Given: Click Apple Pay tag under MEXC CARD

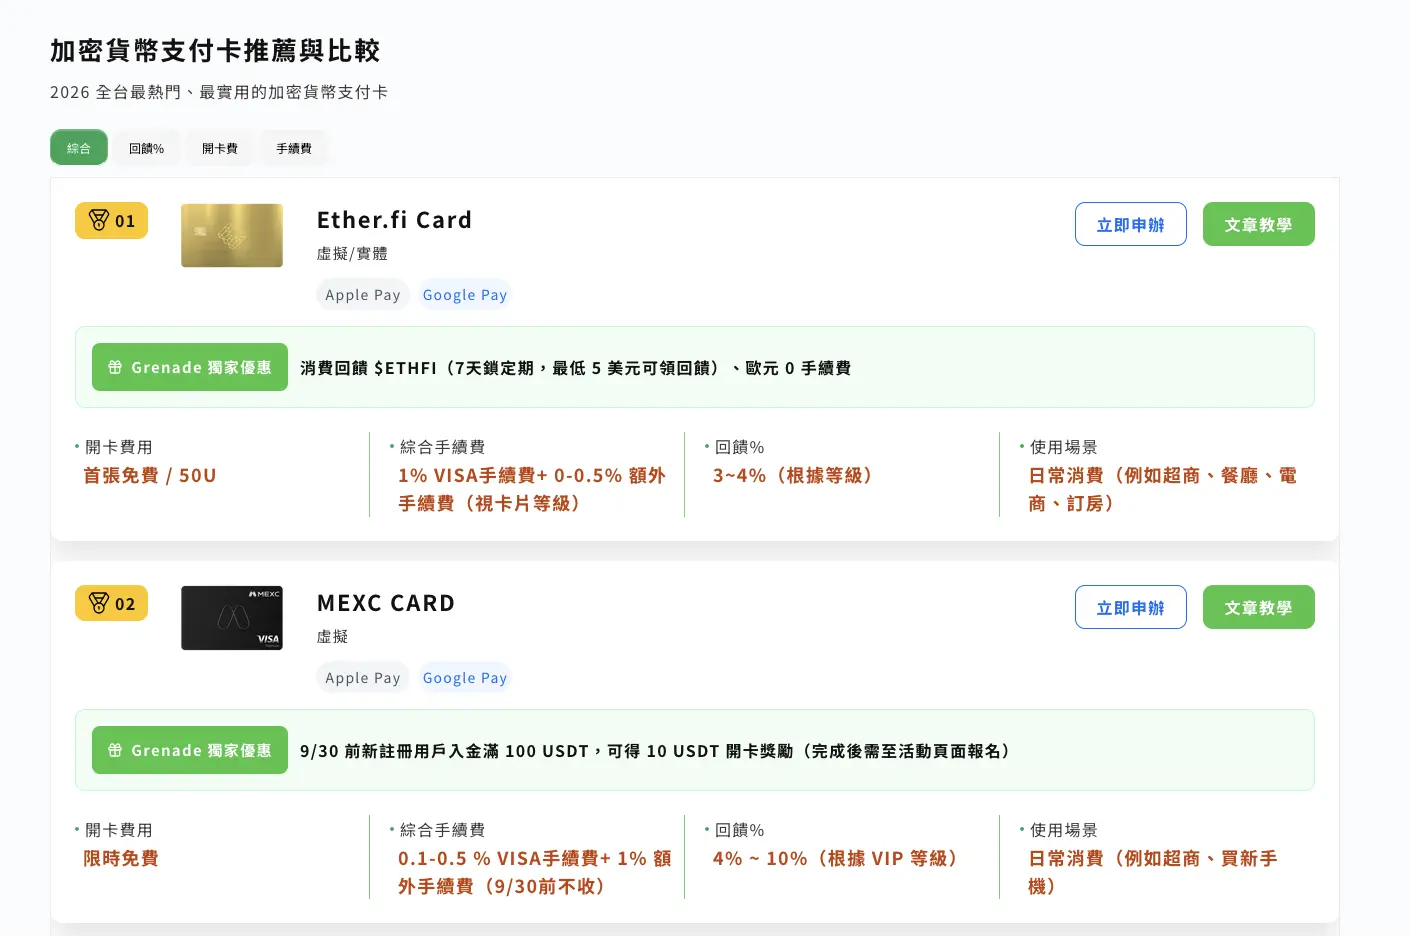Looking at the screenshot, I should tap(363, 677).
